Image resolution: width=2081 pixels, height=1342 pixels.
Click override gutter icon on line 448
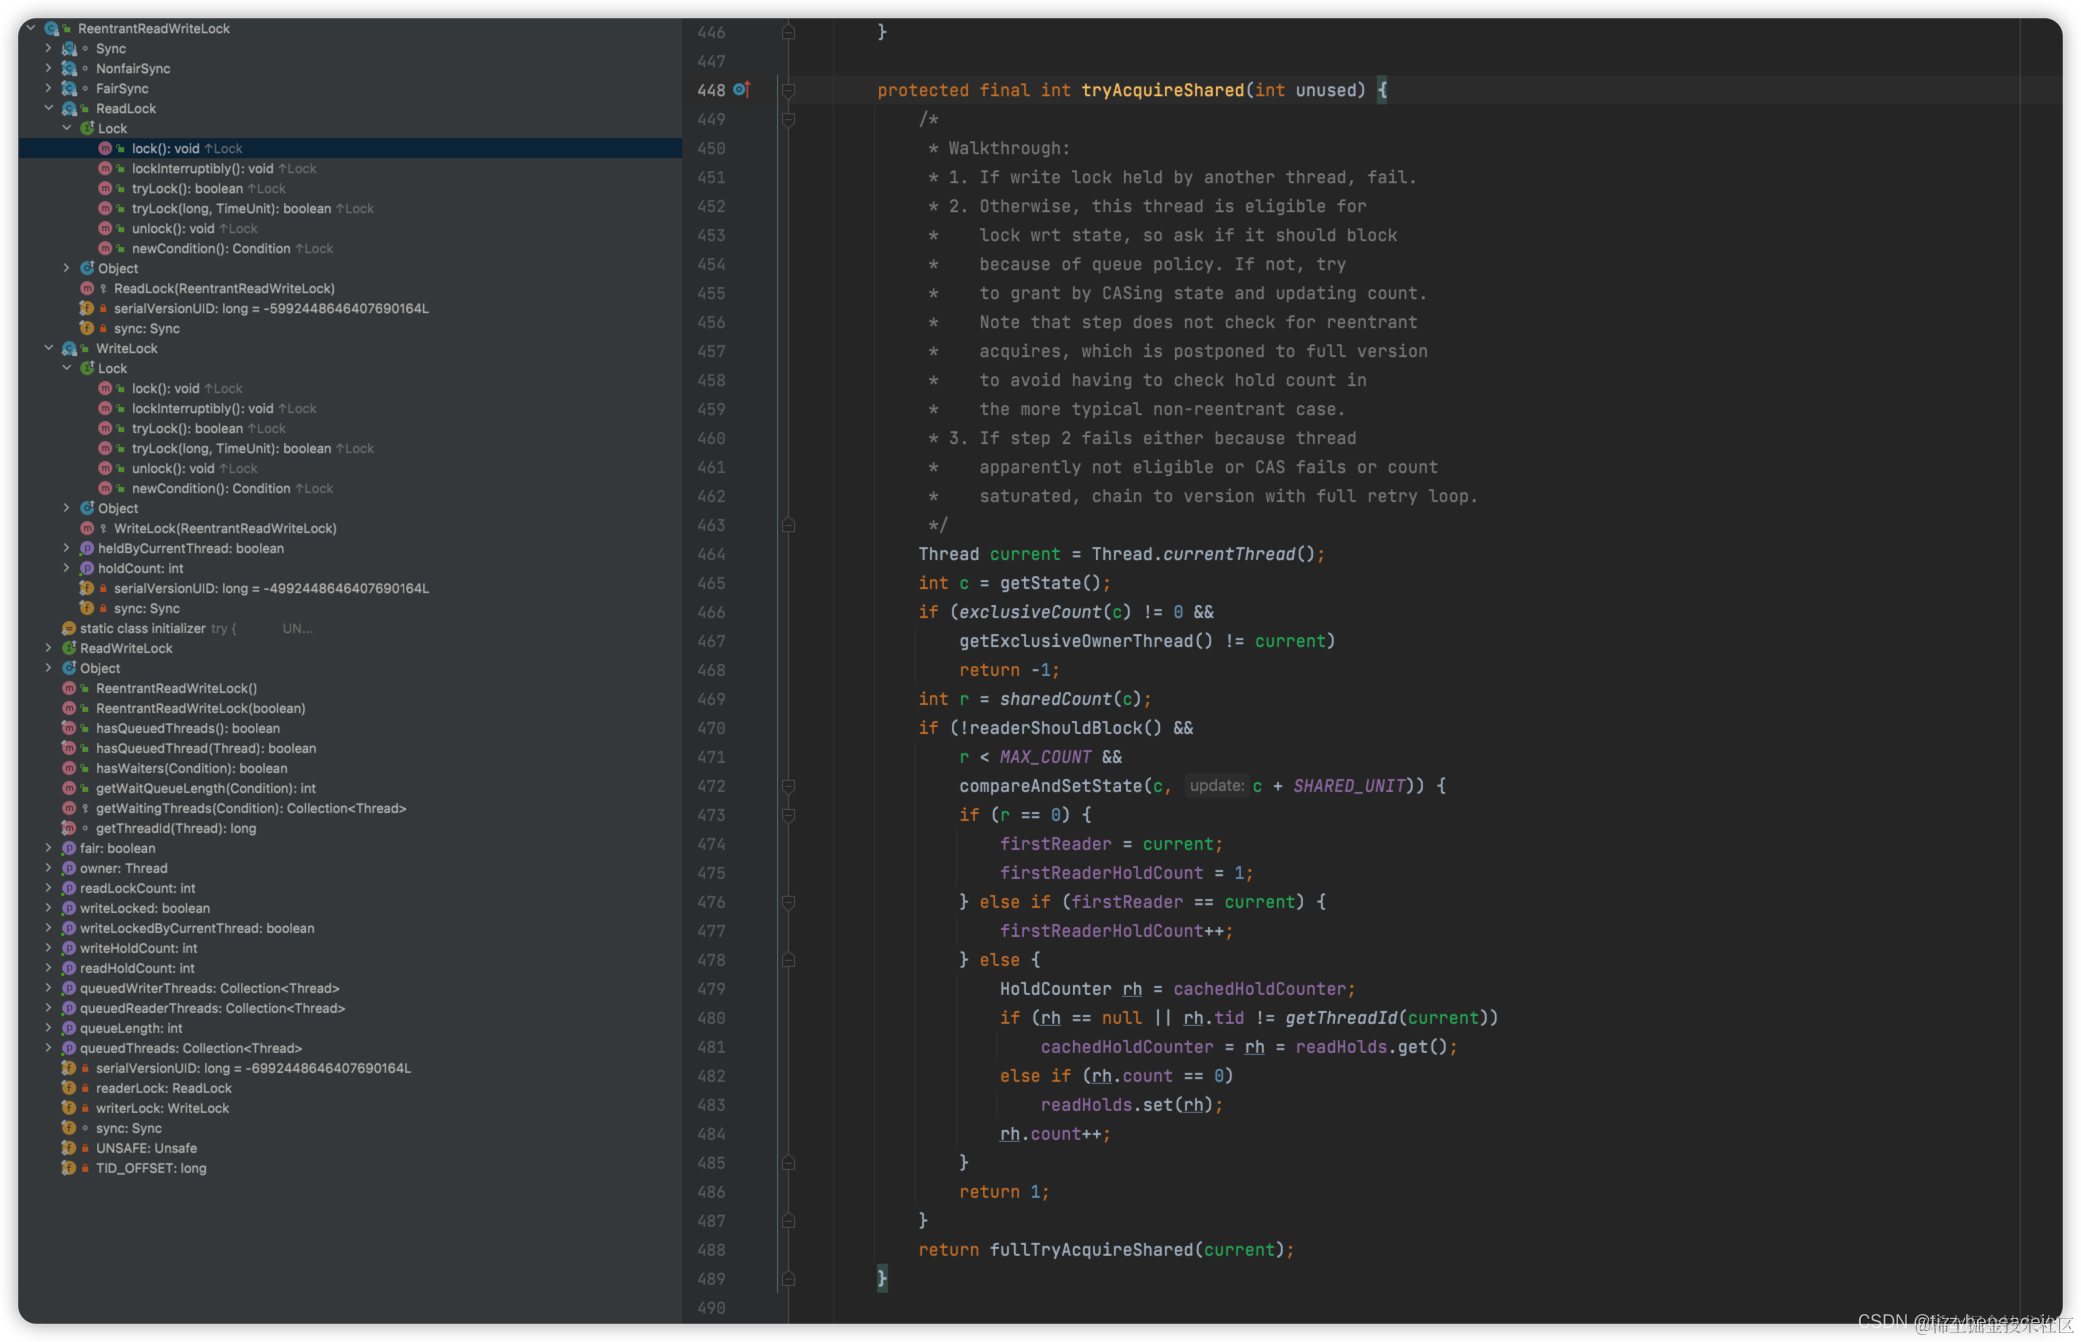pyautogui.click(x=741, y=90)
